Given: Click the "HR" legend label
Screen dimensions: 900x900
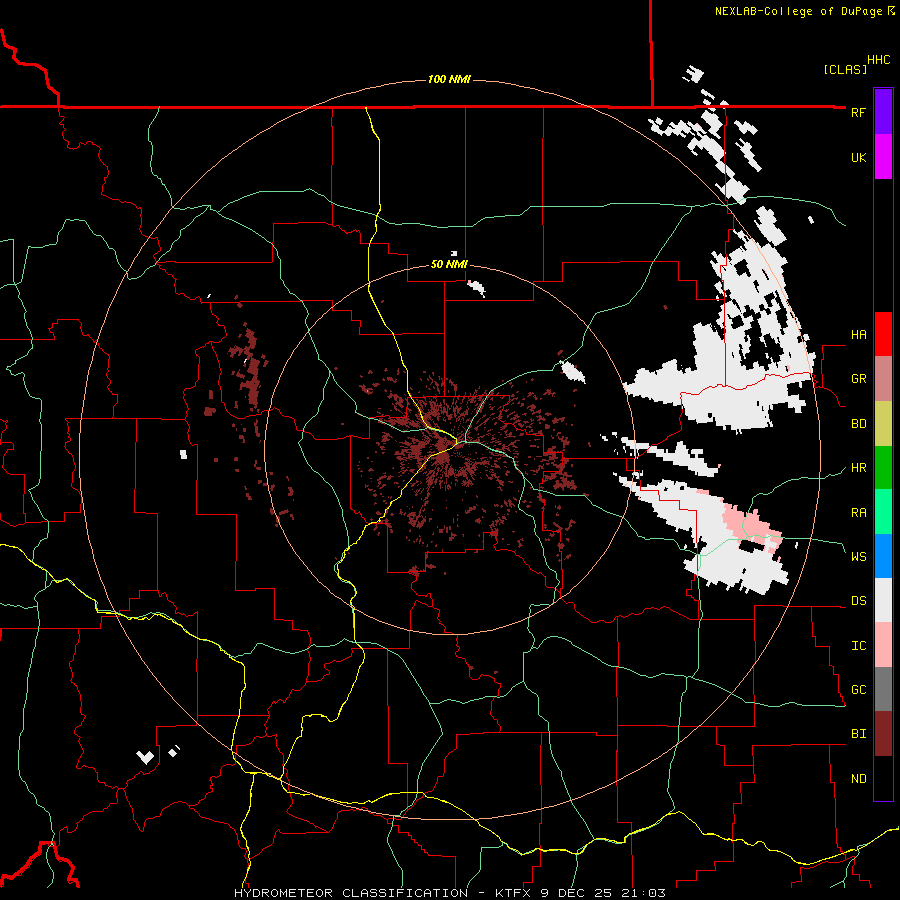Looking at the screenshot, I should coord(858,468).
